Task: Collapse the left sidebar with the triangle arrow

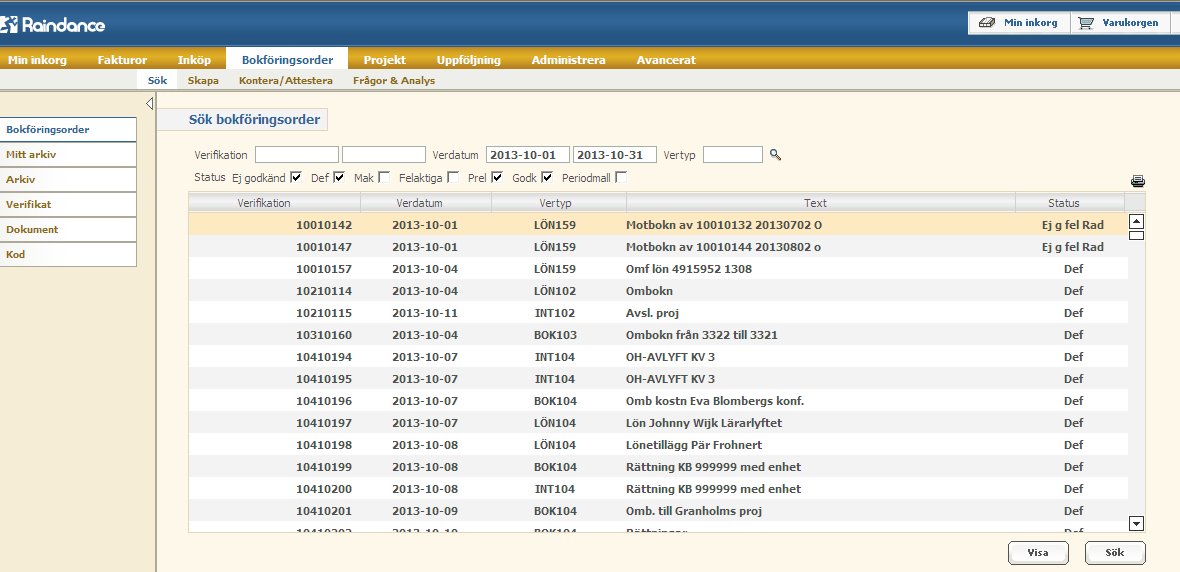Action: tap(149, 103)
